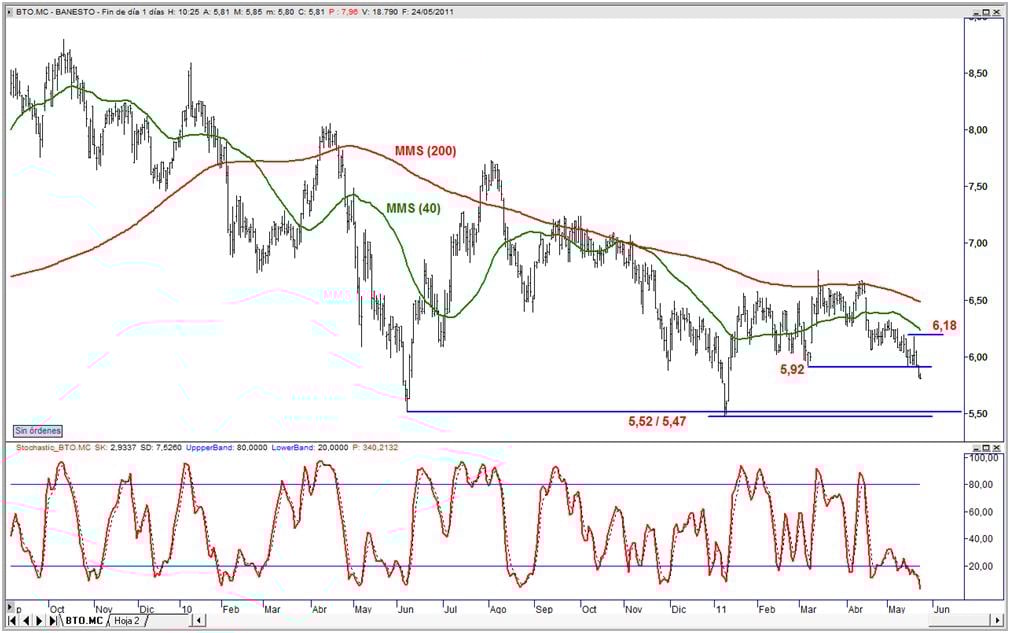Go to the first sheet navigation arrow

(12, 620)
